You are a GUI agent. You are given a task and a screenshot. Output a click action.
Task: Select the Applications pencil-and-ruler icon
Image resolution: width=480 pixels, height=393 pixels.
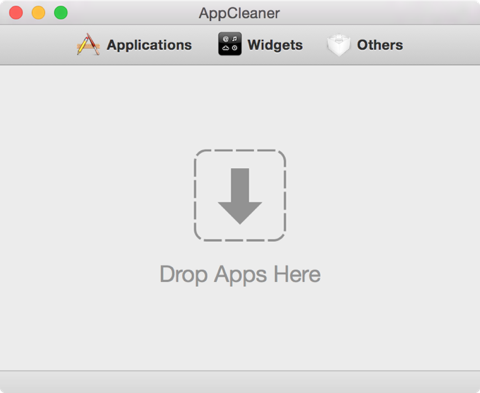point(88,44)
